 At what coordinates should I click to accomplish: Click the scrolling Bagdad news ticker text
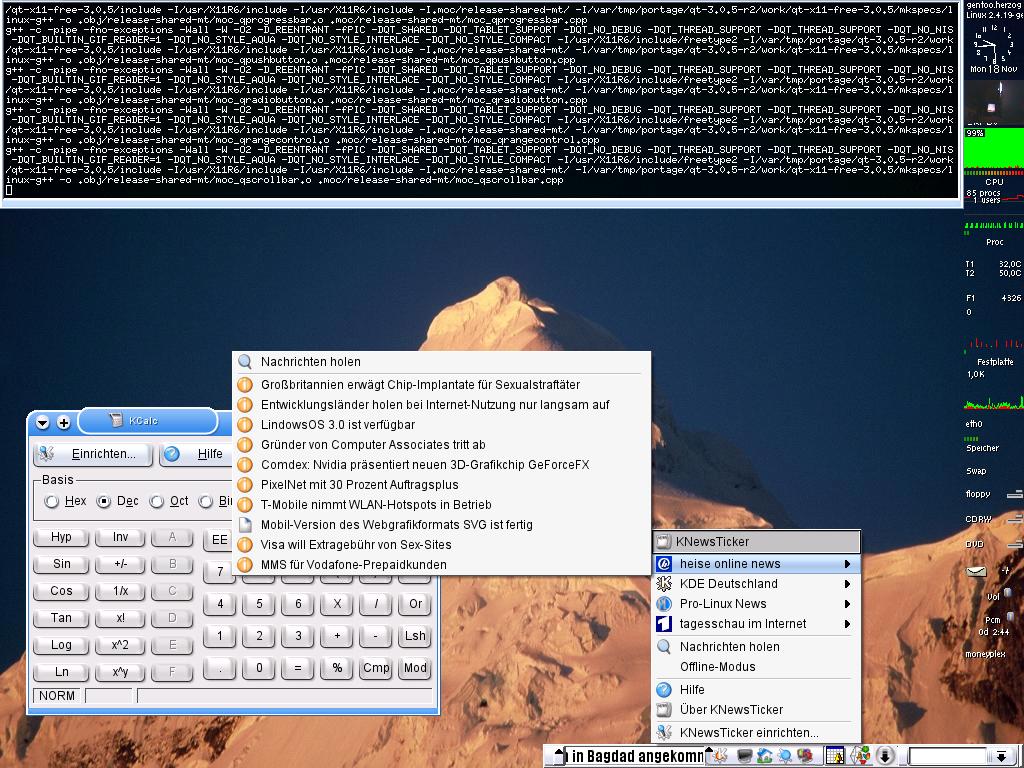(x=637, y=756)
